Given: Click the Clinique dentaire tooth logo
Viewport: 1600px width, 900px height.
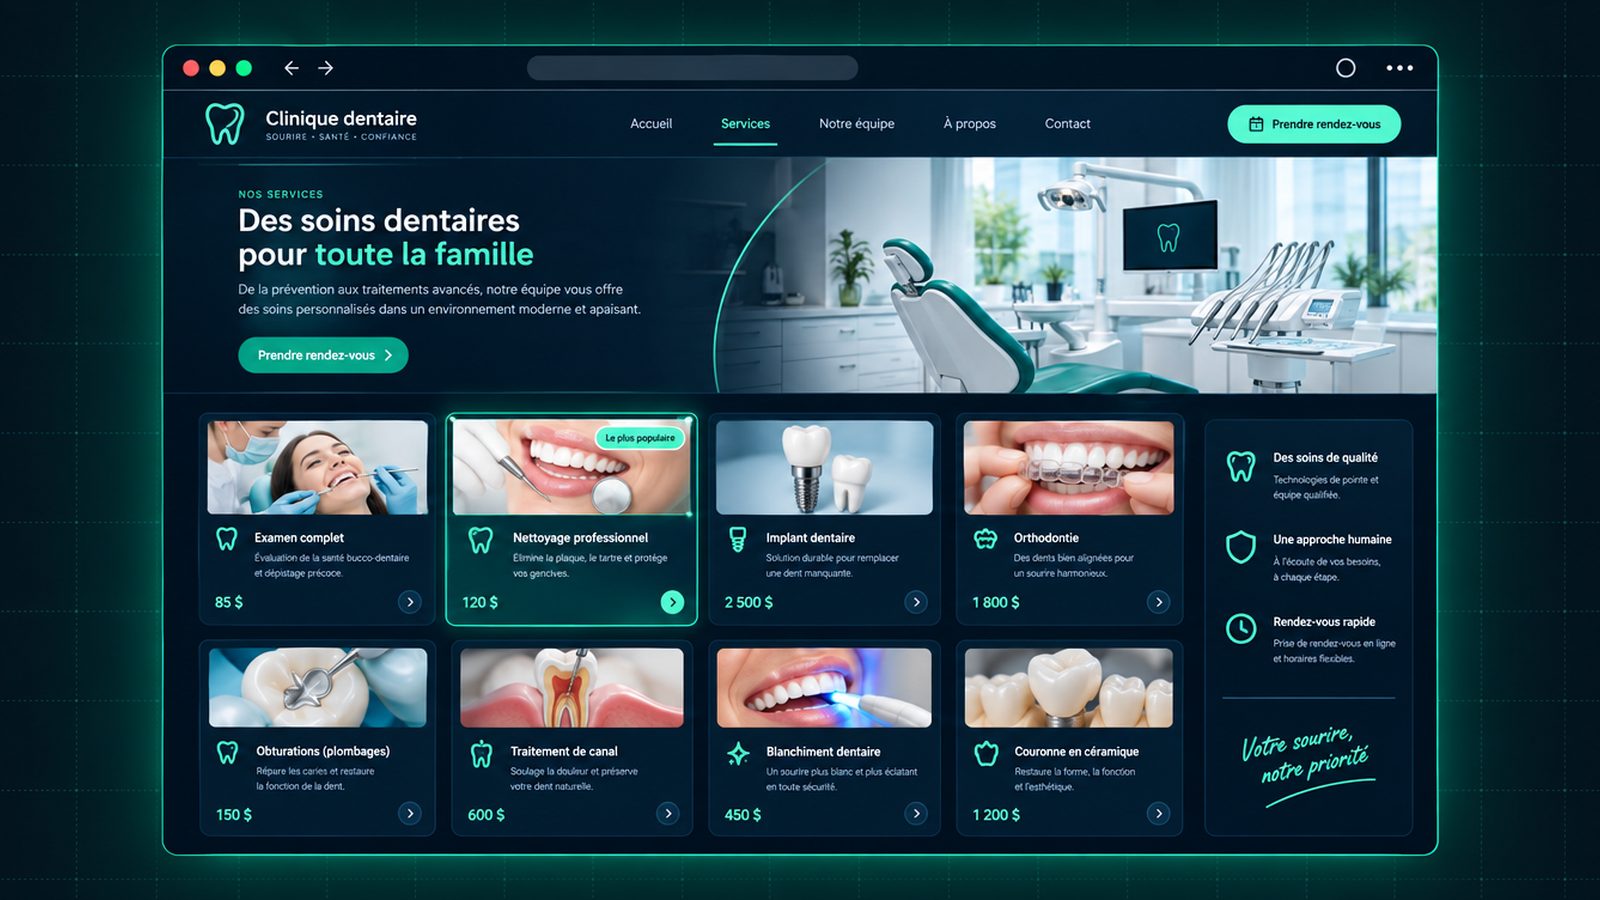Looking at the screenshot, I should pos(225,124).
